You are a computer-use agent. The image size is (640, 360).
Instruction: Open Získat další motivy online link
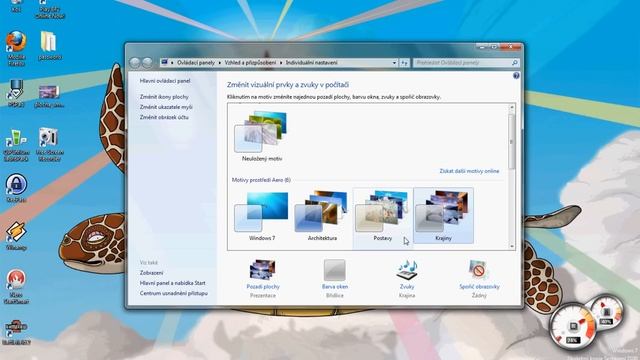click(469, 171)
